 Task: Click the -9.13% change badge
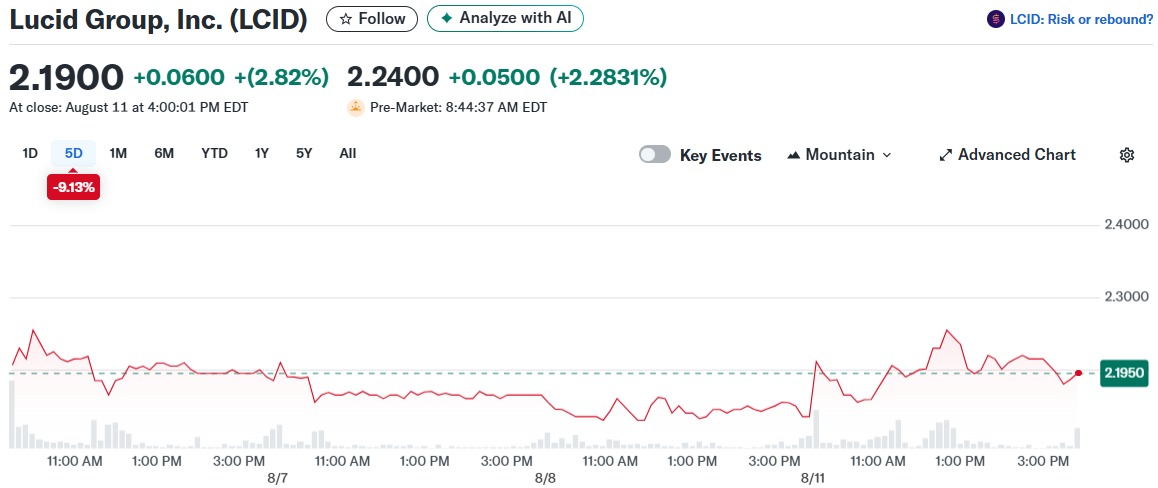pyautogui.click(x=74, y=188)
